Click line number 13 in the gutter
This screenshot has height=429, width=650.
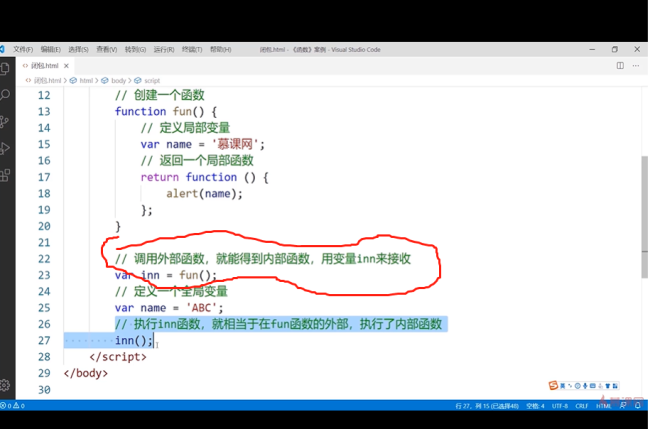[x=44, y=111]
